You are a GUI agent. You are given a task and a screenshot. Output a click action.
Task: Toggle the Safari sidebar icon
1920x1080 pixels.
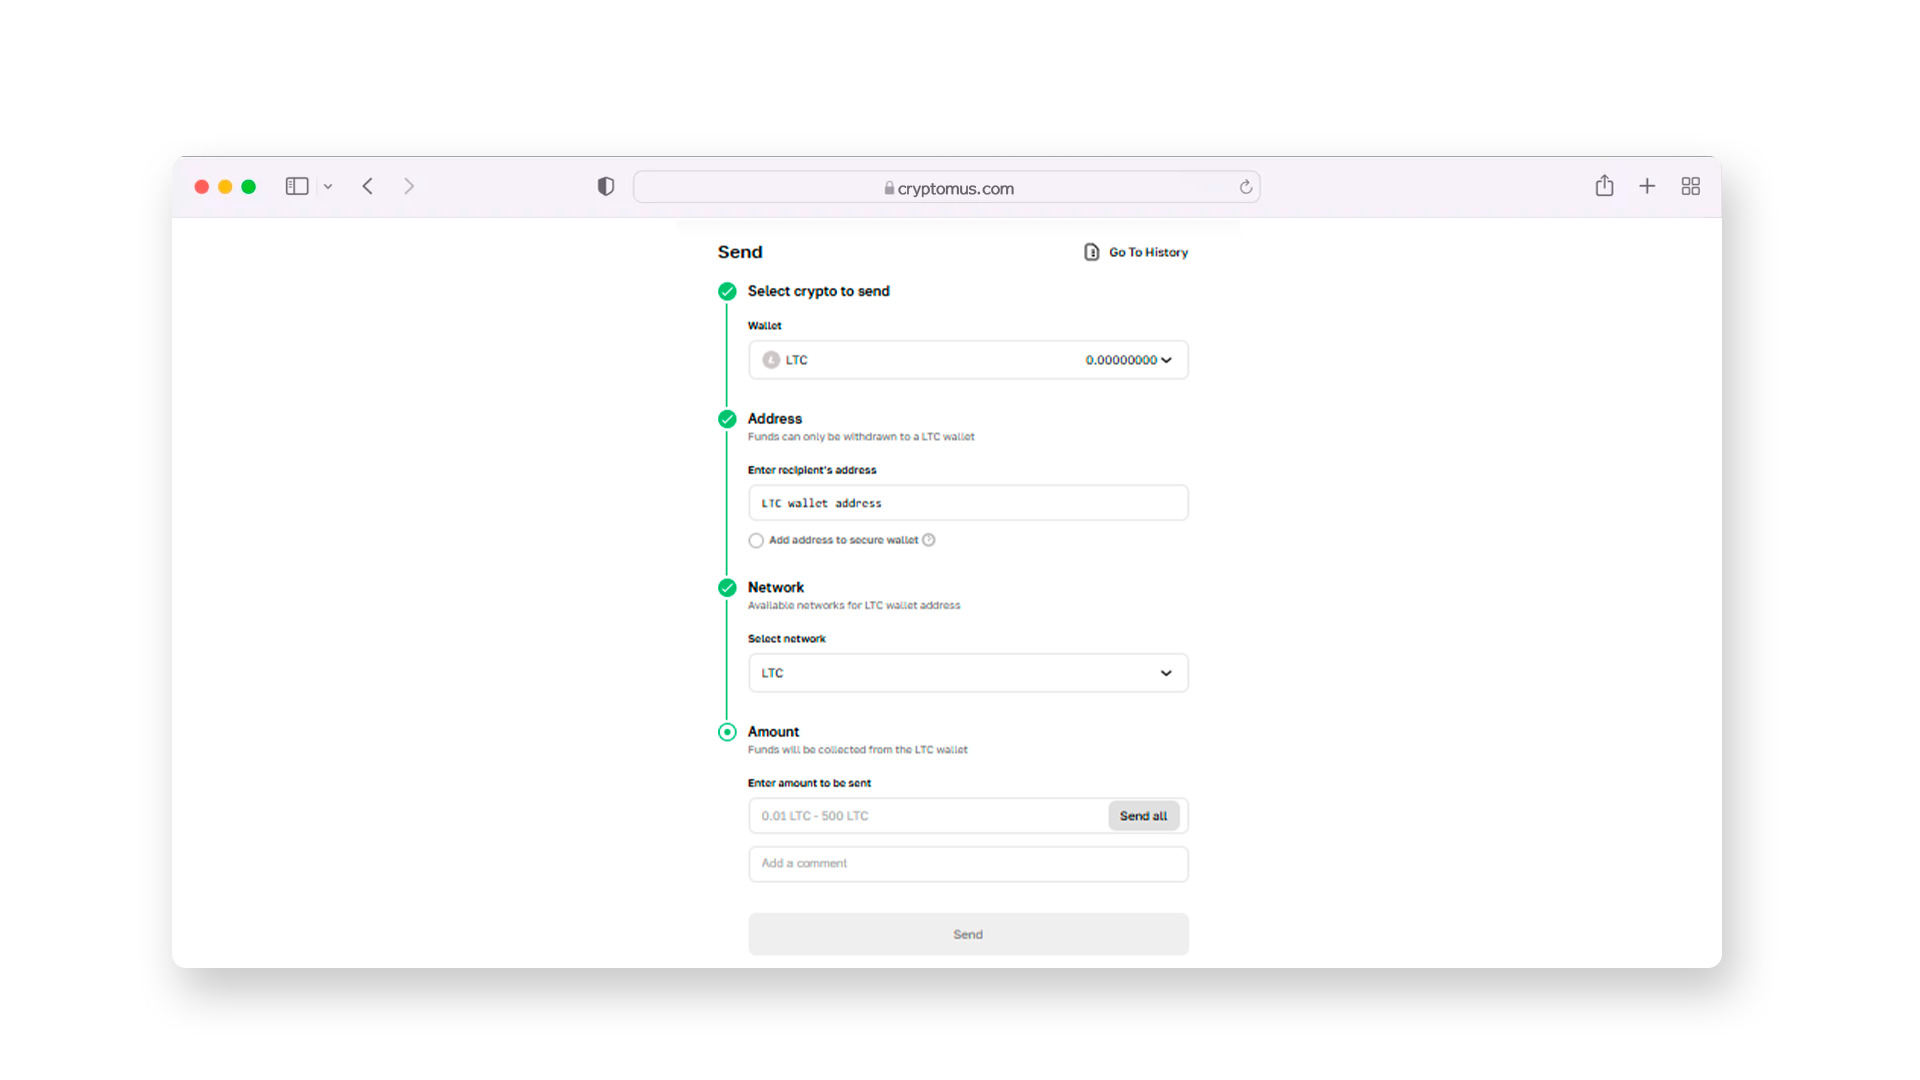[297, 186]
